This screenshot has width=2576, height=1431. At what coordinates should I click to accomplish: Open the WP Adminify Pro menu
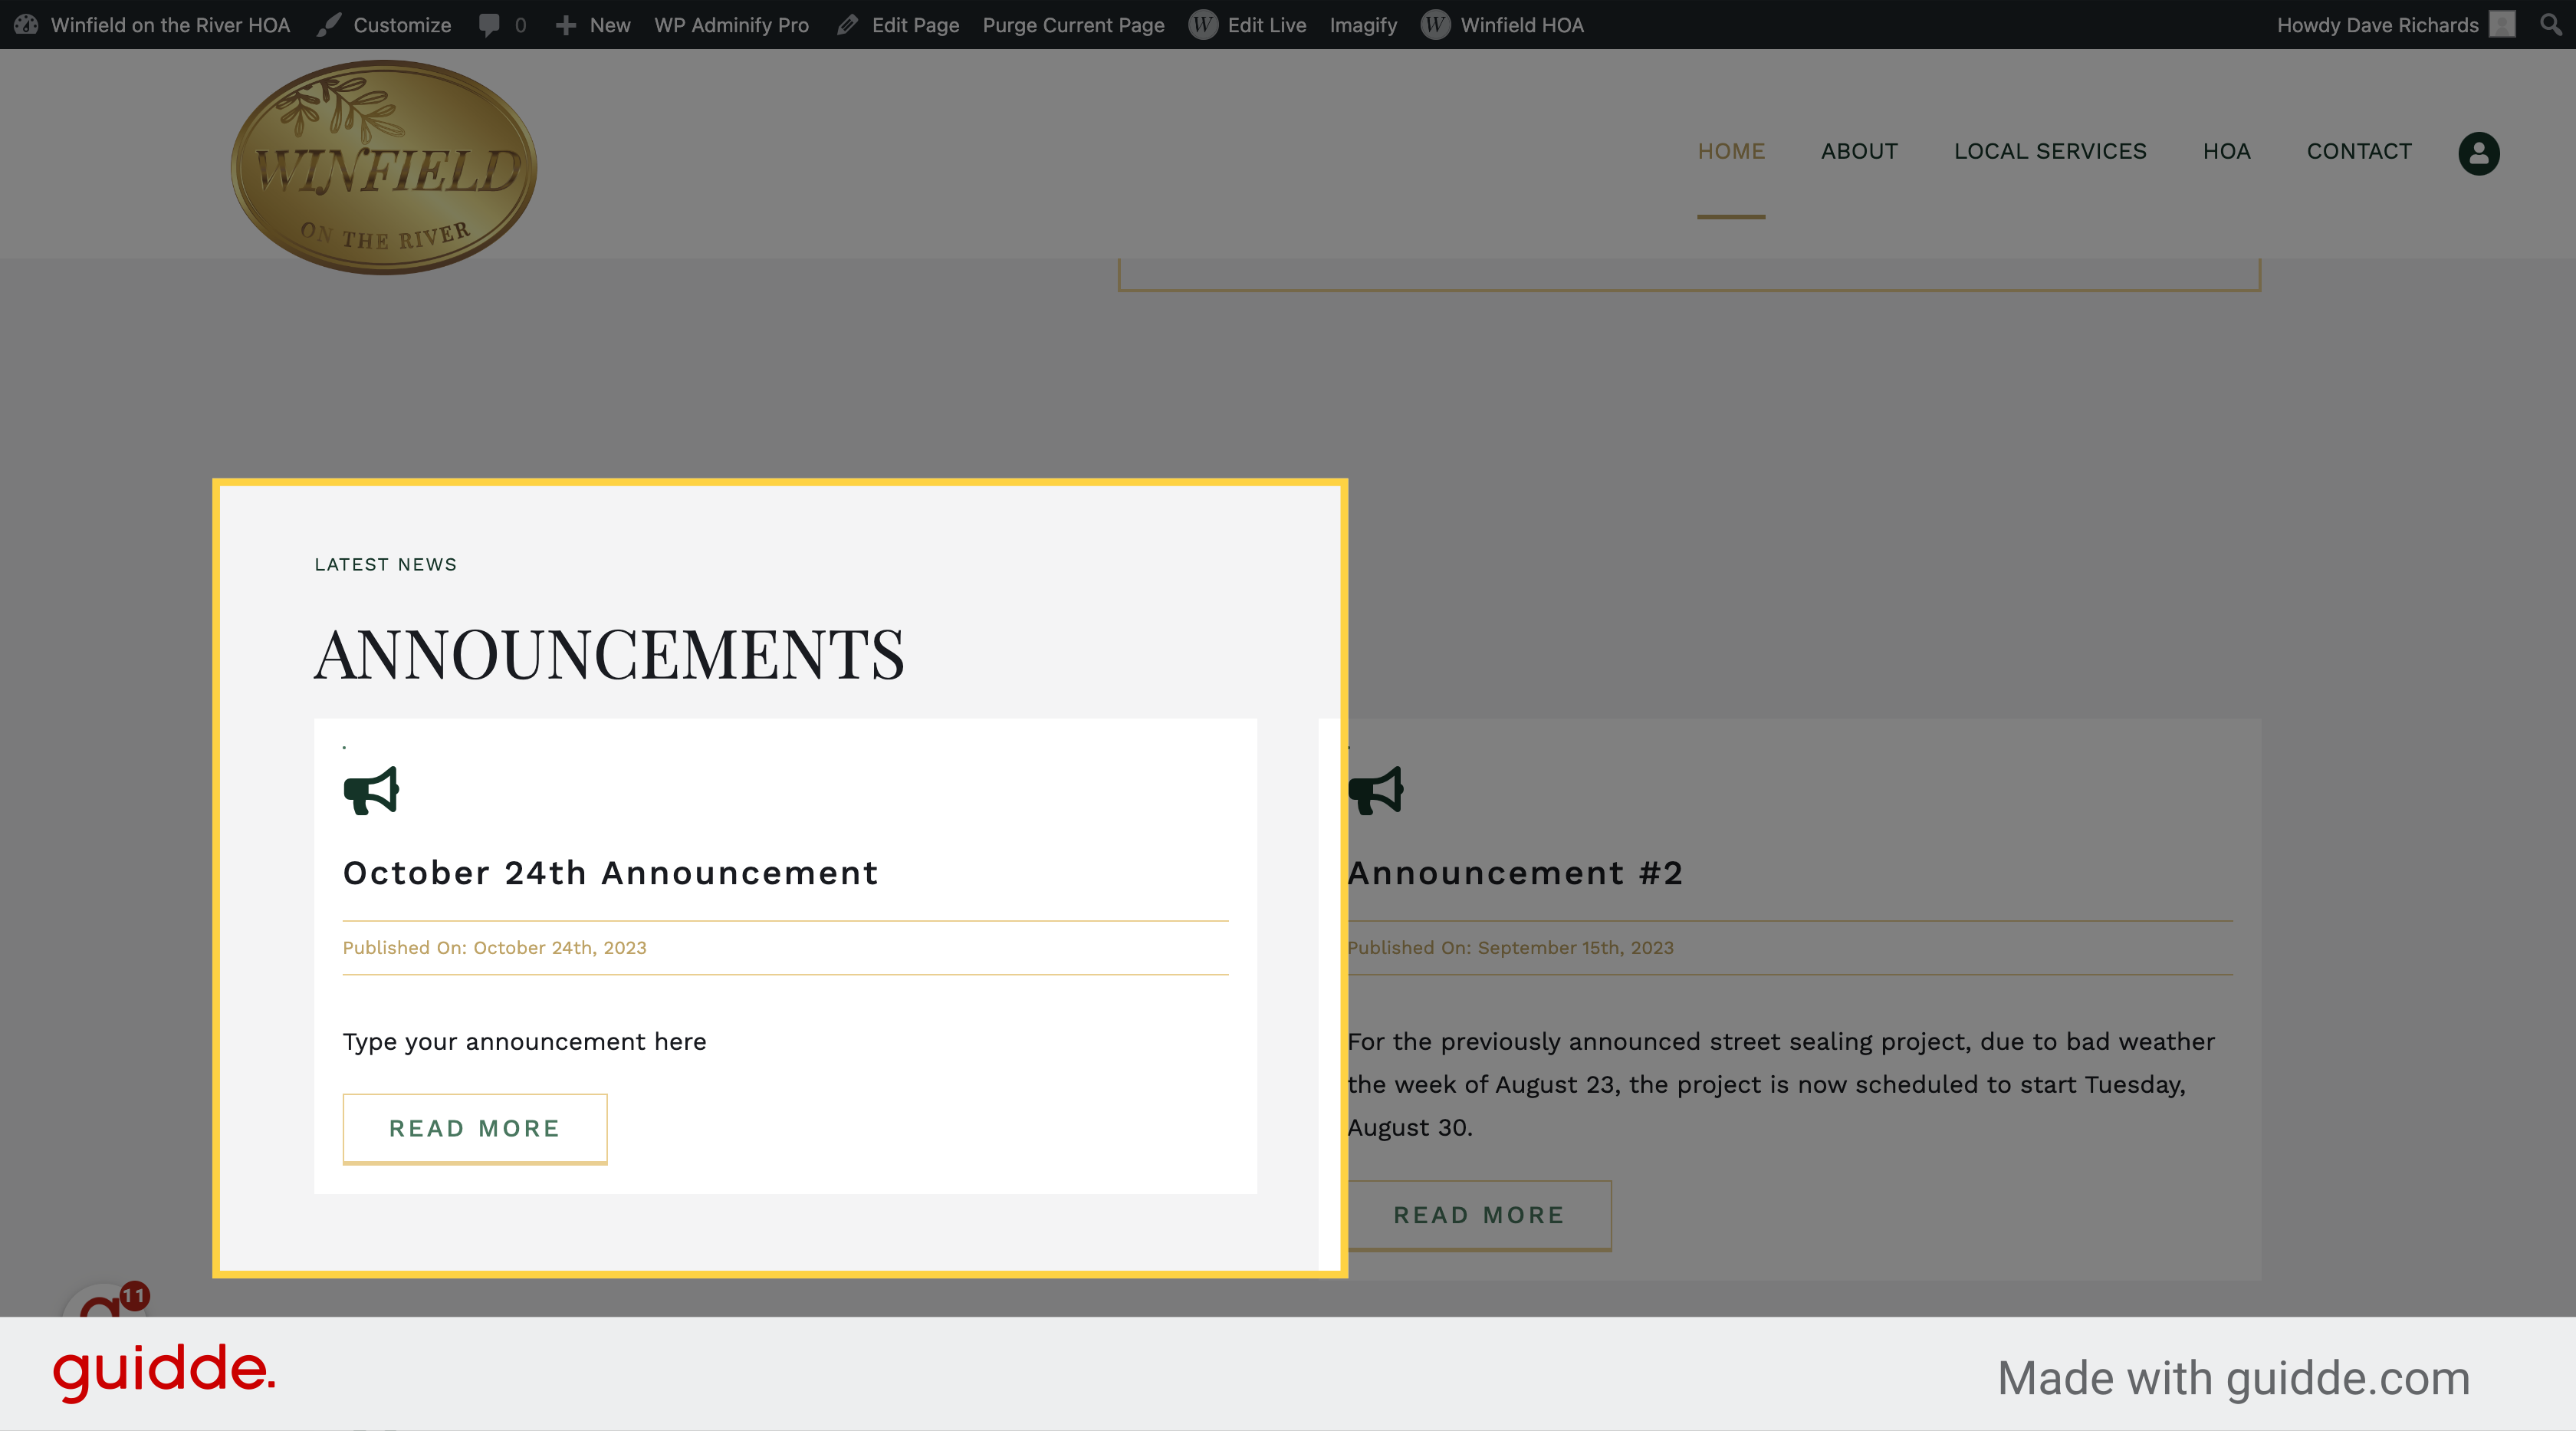click(731, 25)
